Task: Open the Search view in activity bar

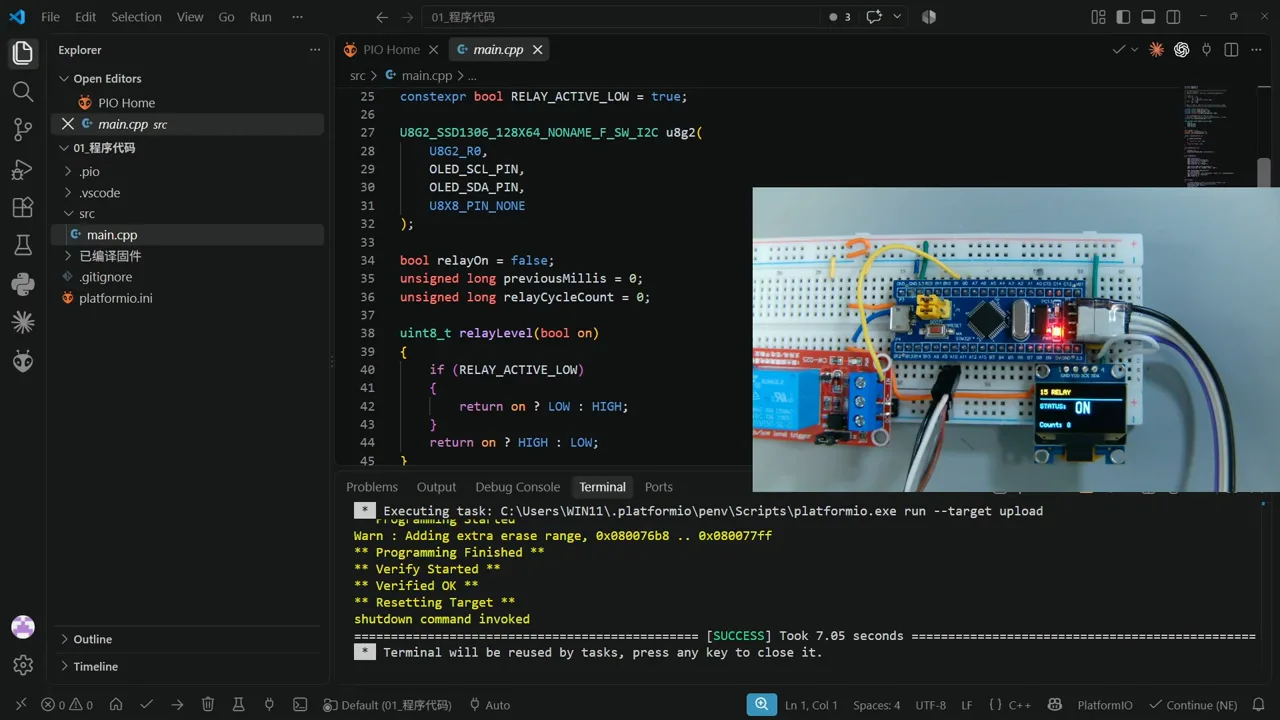Action: 23,92
